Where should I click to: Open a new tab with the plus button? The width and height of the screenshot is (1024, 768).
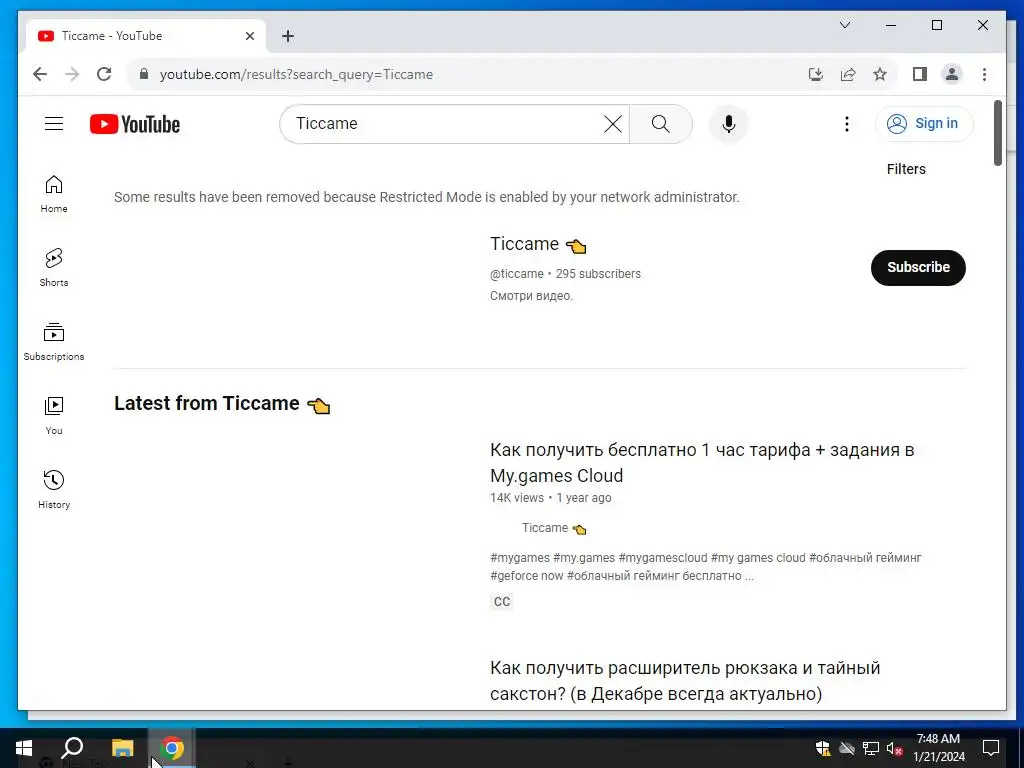(x=288, y=36)
